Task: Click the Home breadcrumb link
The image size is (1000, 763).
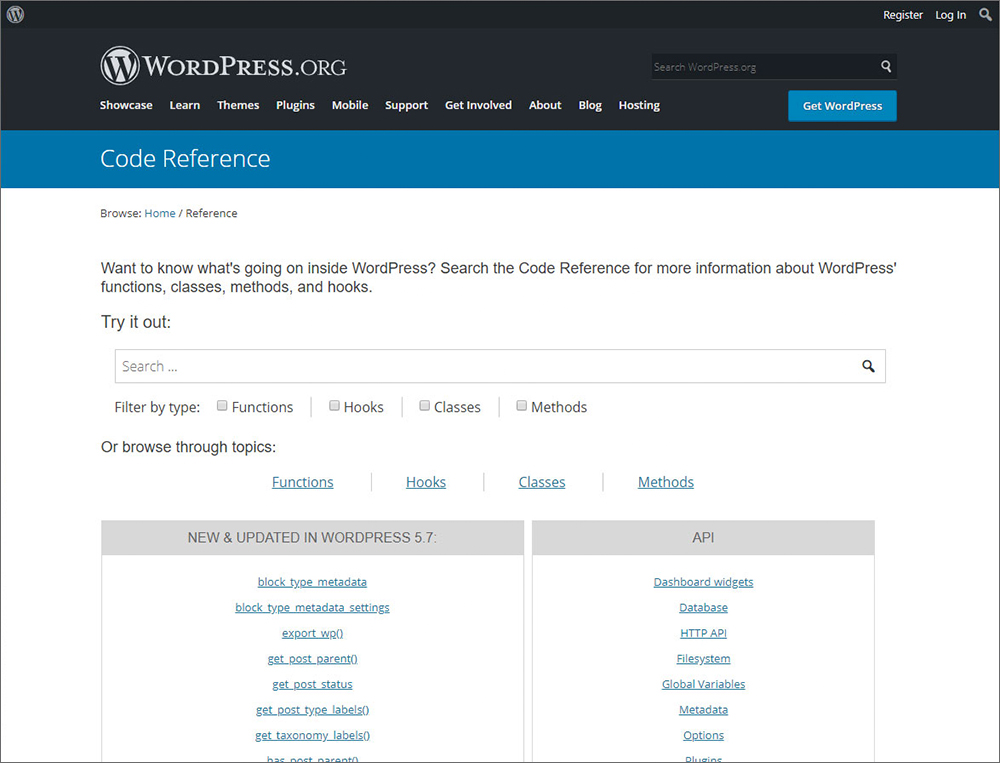Action: tap(159, 213)
